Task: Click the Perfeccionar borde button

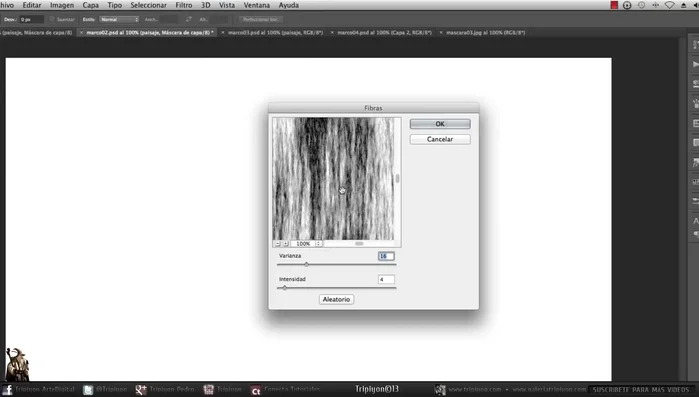Action: coord(261,20)
